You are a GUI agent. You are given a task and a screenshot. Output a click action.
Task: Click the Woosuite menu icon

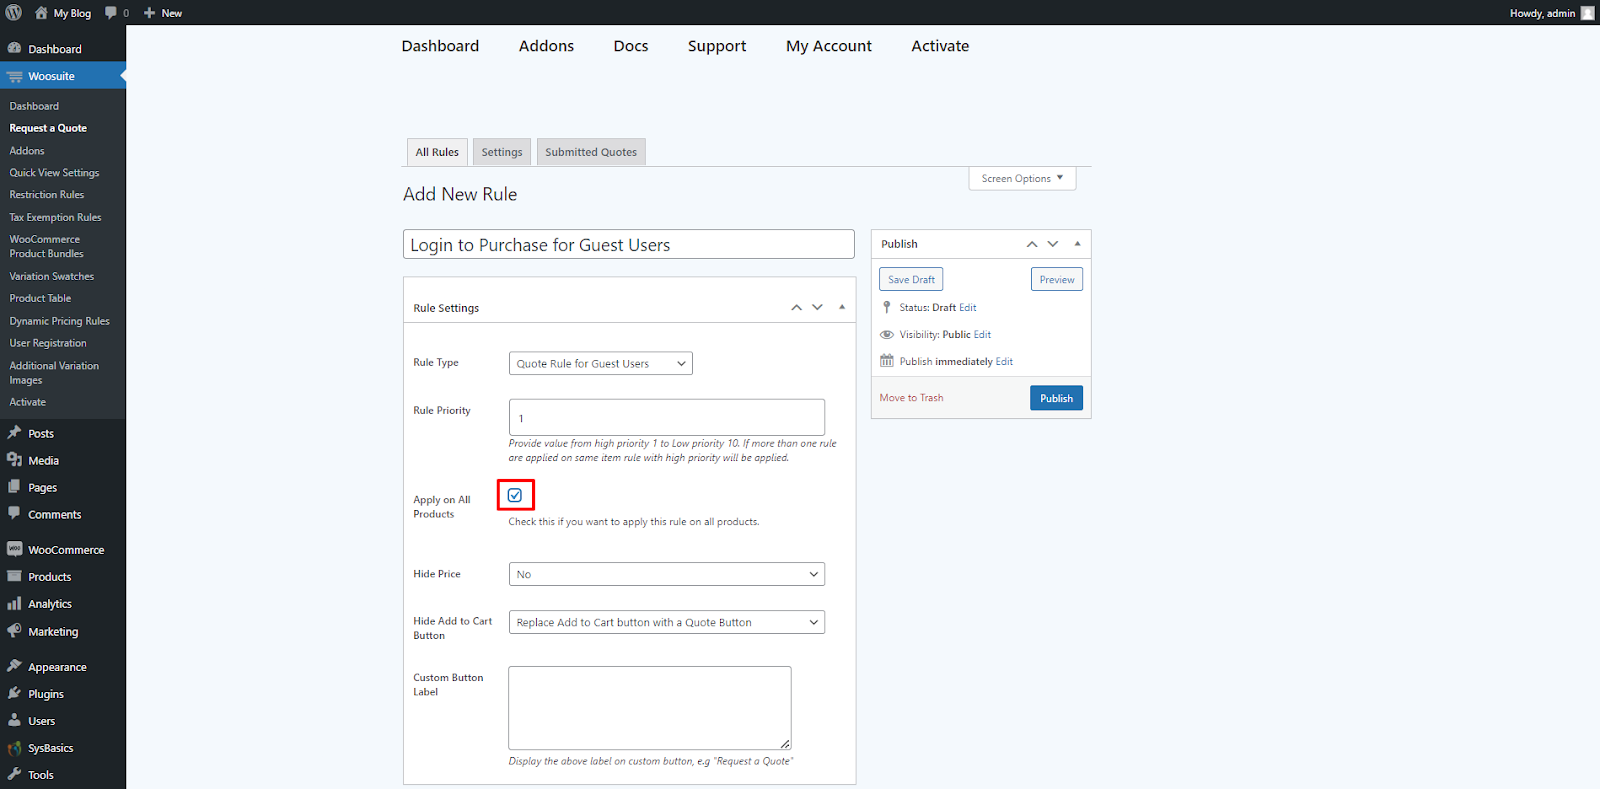pyautogui.click(x=14, y=76)
